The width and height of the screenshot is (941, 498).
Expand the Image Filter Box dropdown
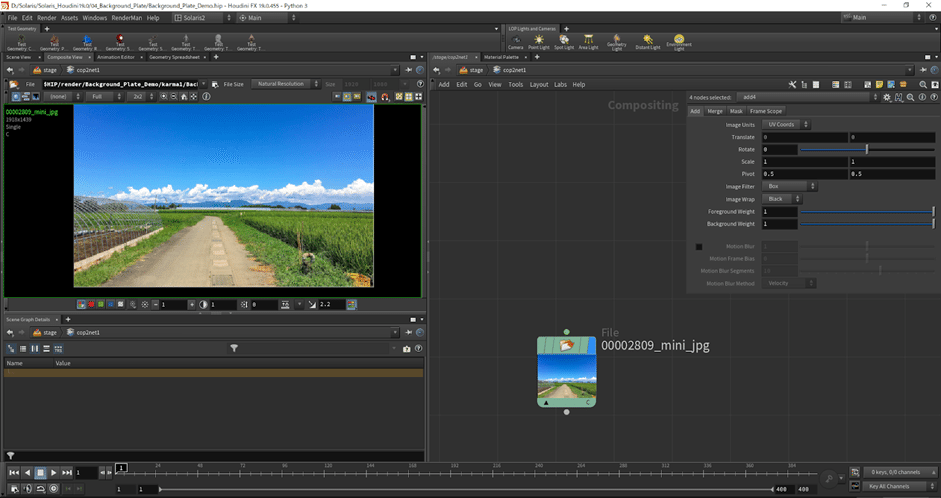pos(790,186)
